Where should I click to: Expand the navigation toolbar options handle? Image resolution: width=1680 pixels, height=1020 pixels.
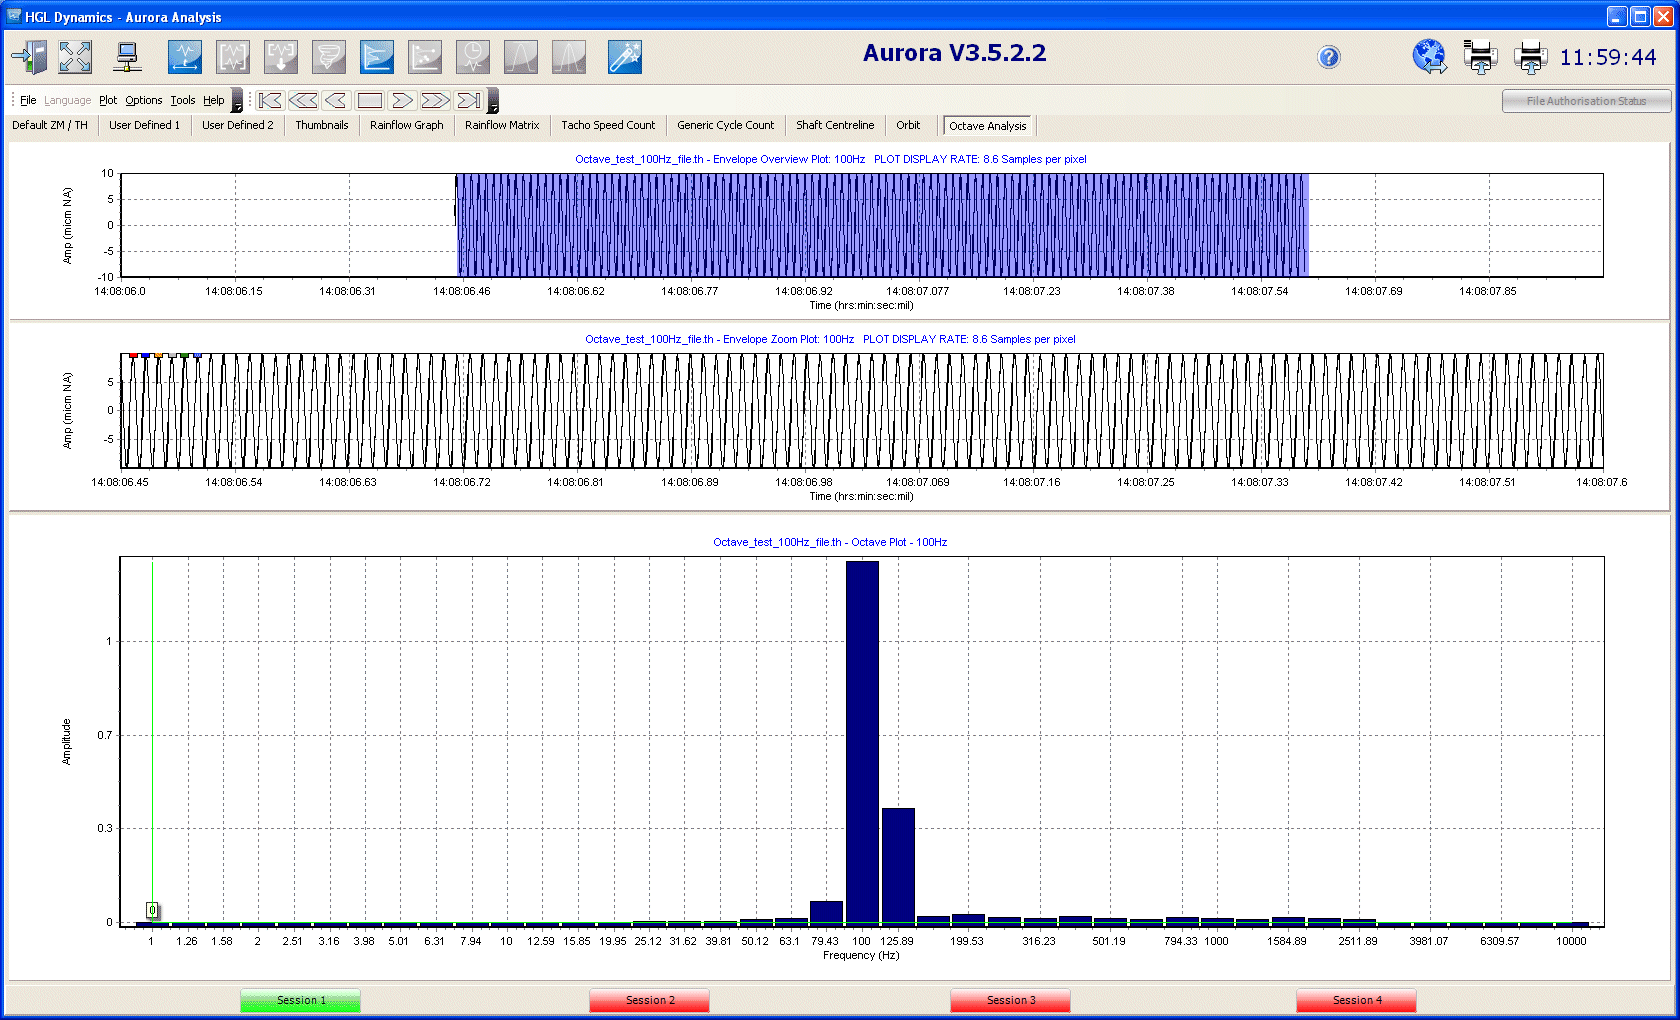click(x=492, y=101)
